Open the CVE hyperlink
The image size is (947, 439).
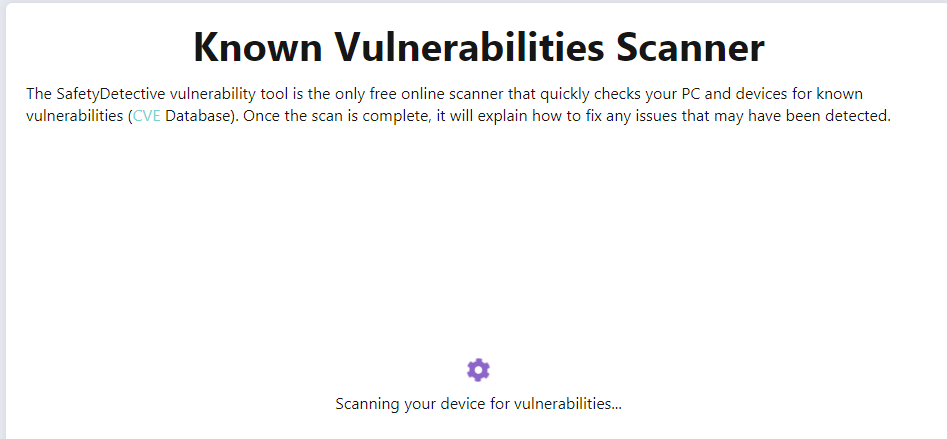click(x=147, y=116)
